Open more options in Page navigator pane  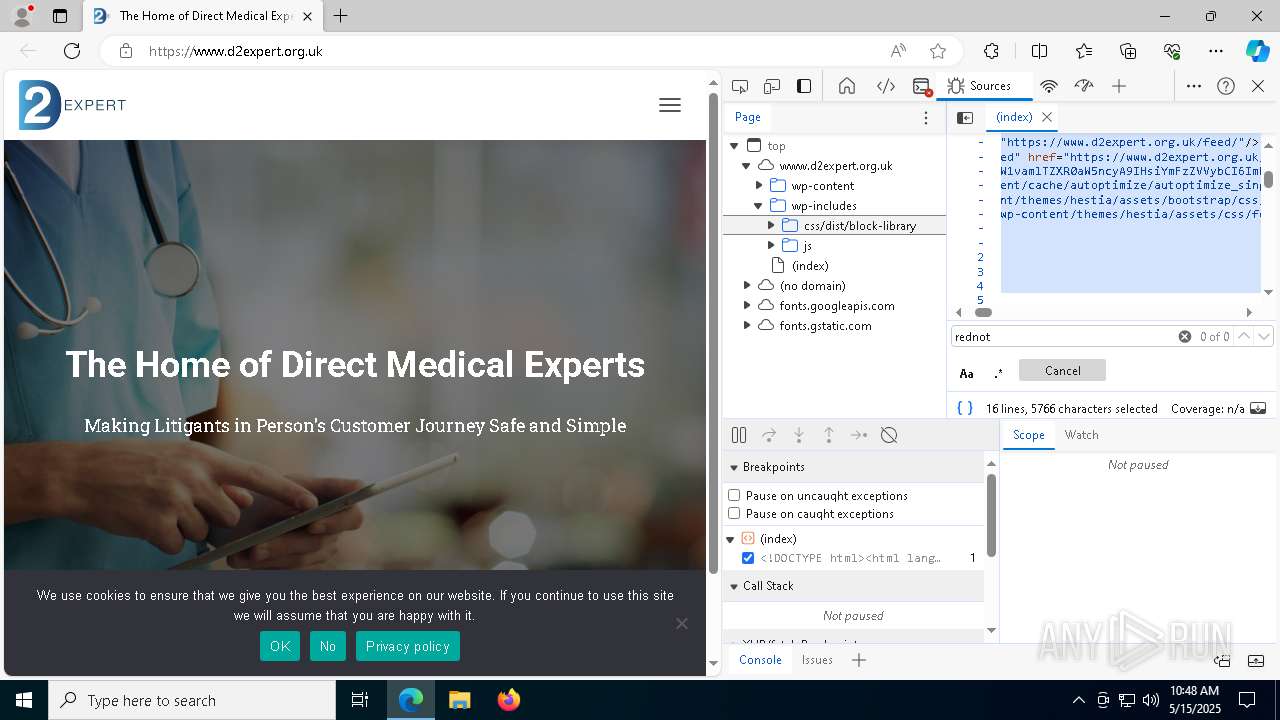click(926, 117)
